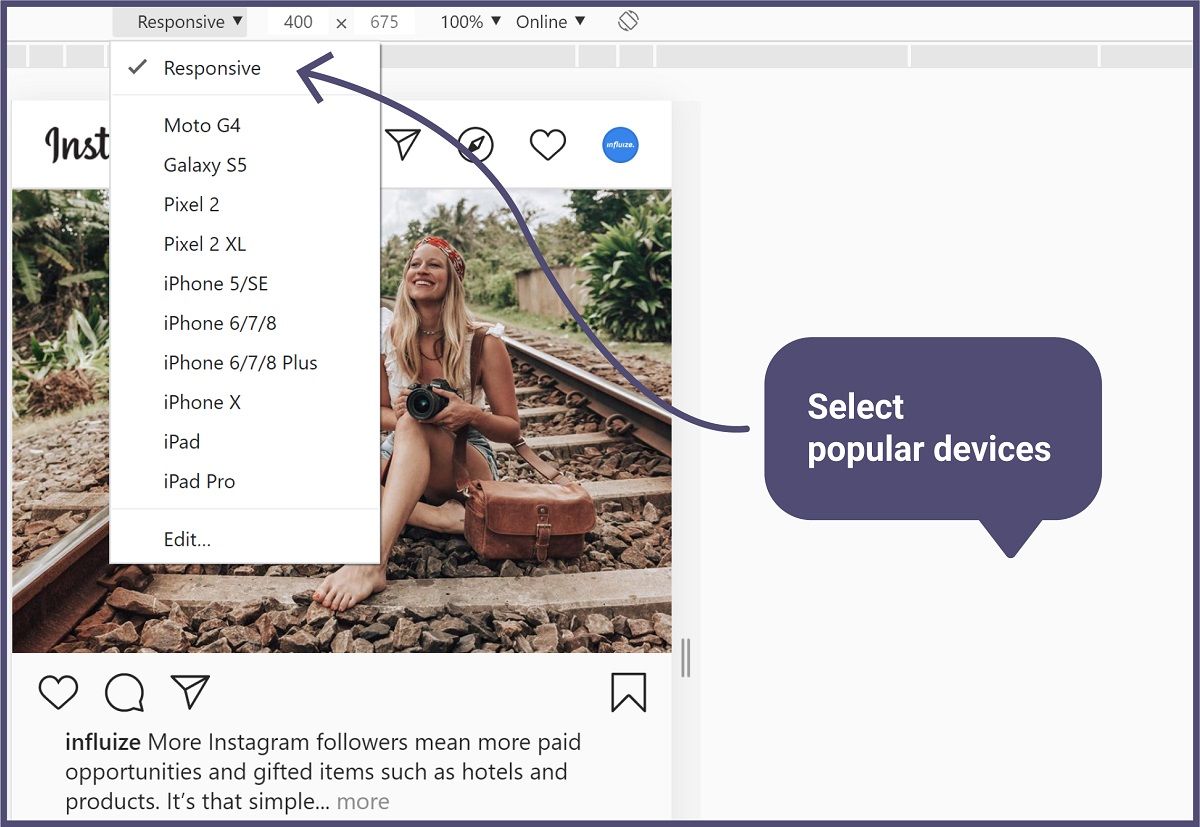Choose Galaxy S5 from device list
The image size is (1200, 827).
[x=245, y=165]
